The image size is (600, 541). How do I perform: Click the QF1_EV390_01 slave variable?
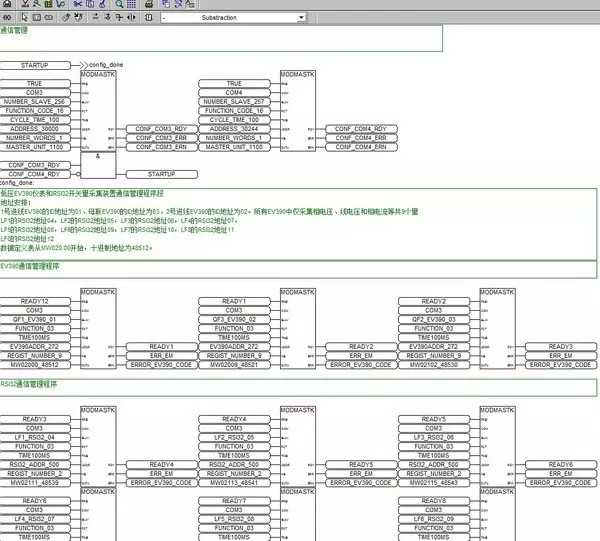click(x=35, y=320)
